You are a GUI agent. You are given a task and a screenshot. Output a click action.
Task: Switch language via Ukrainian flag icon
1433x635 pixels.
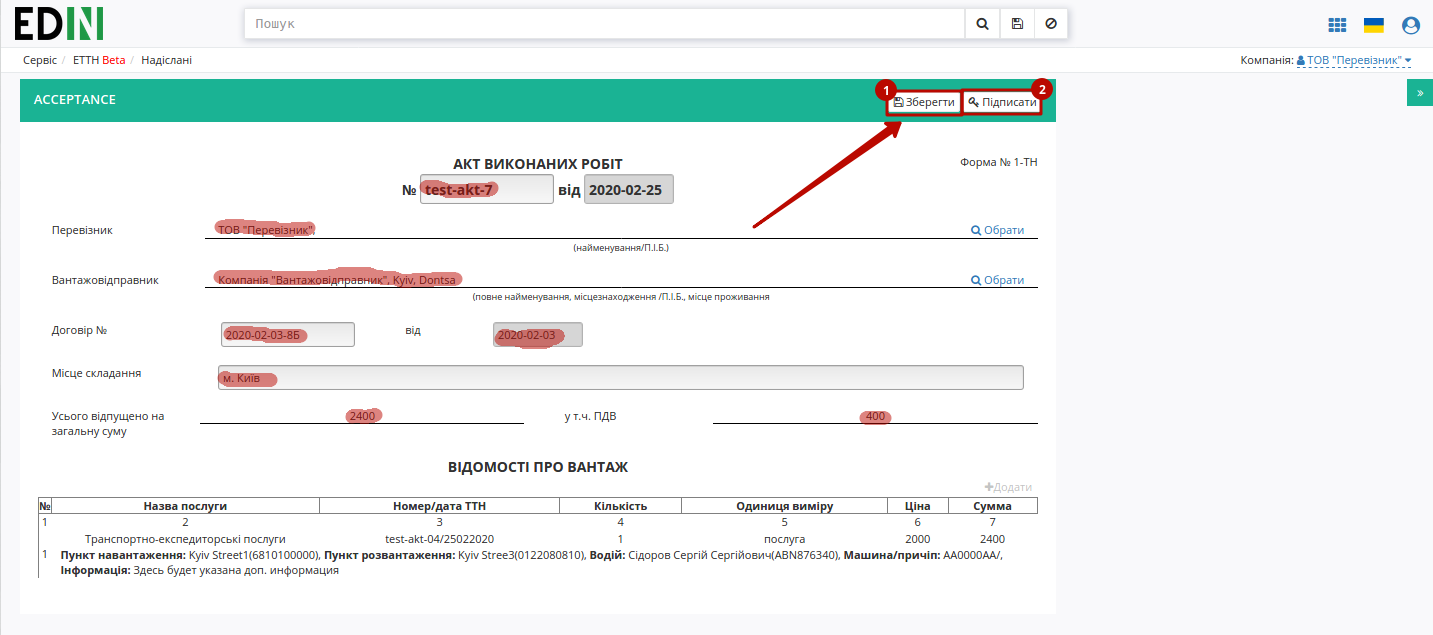click(1374, 25)
